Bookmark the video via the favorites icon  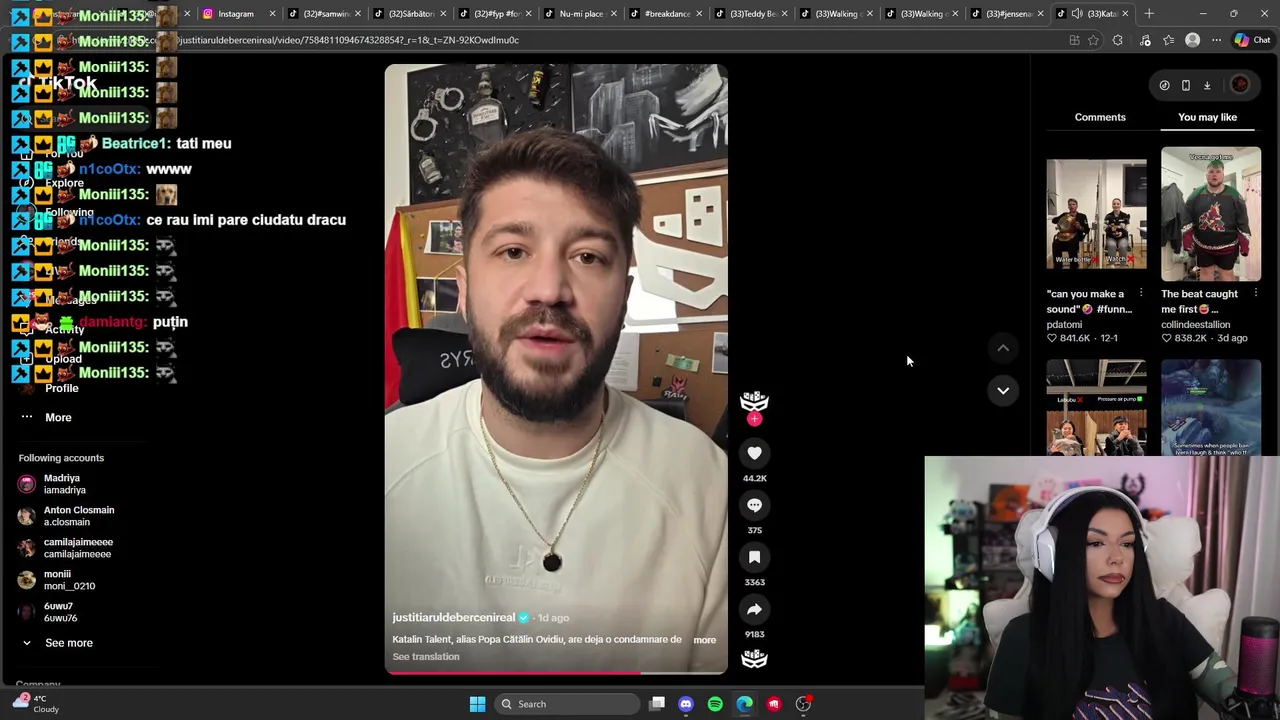[754, 557]
